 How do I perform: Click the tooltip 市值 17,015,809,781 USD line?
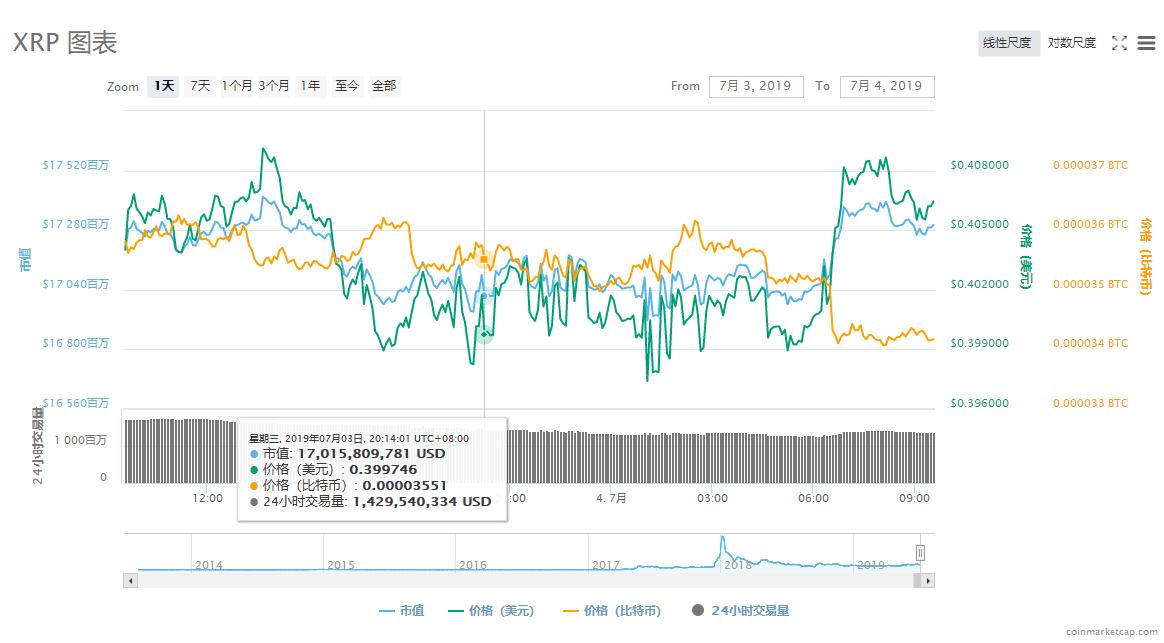pos(348,454)
